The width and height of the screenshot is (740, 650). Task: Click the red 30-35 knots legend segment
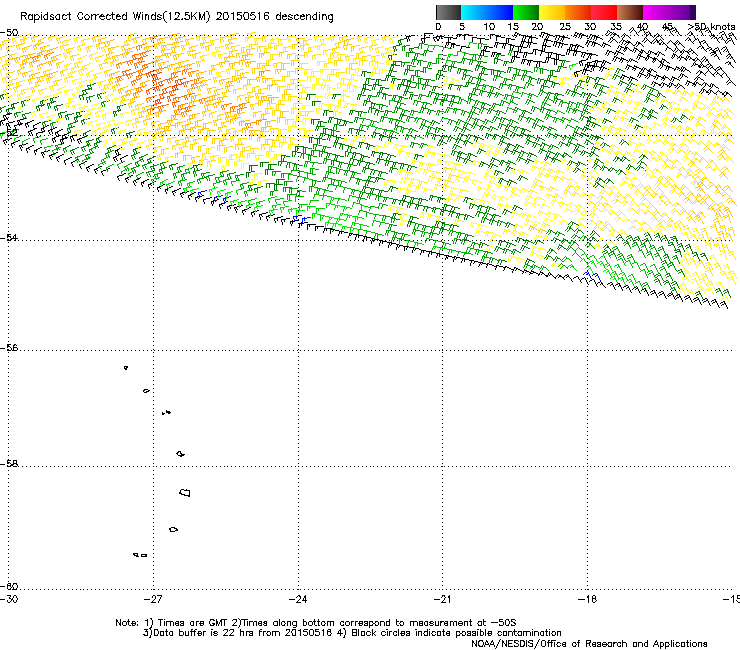click(x=604, y=12)
